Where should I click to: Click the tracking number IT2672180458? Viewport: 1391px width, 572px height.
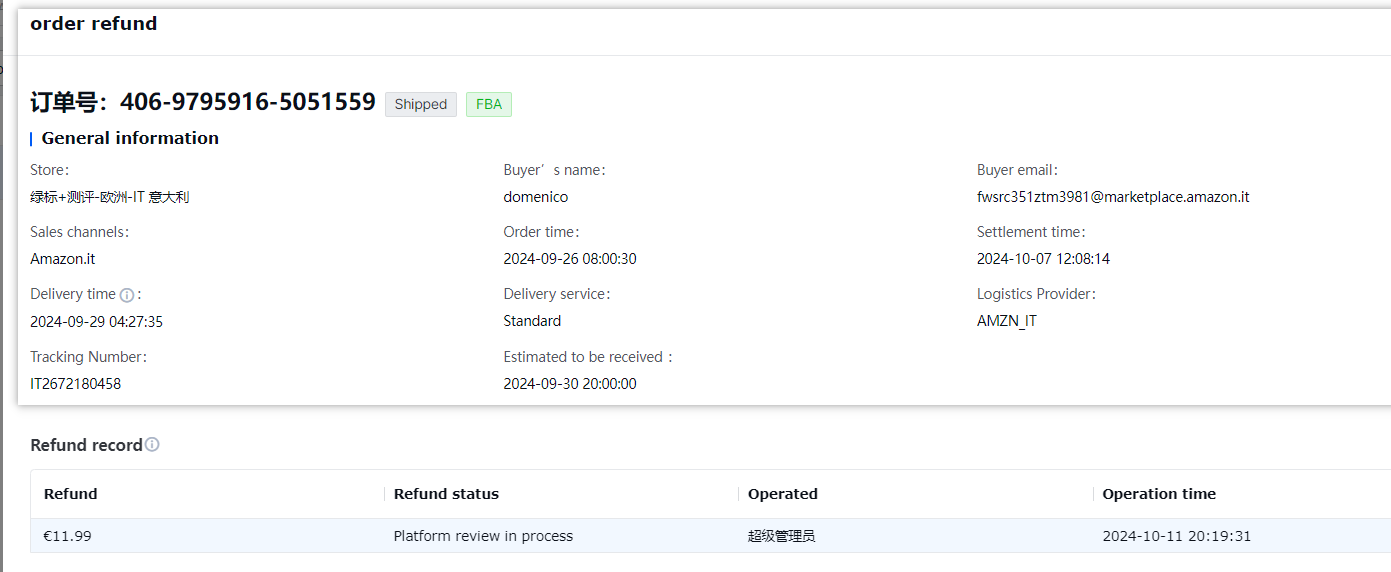pyautogui.click(x=75, y=384)
